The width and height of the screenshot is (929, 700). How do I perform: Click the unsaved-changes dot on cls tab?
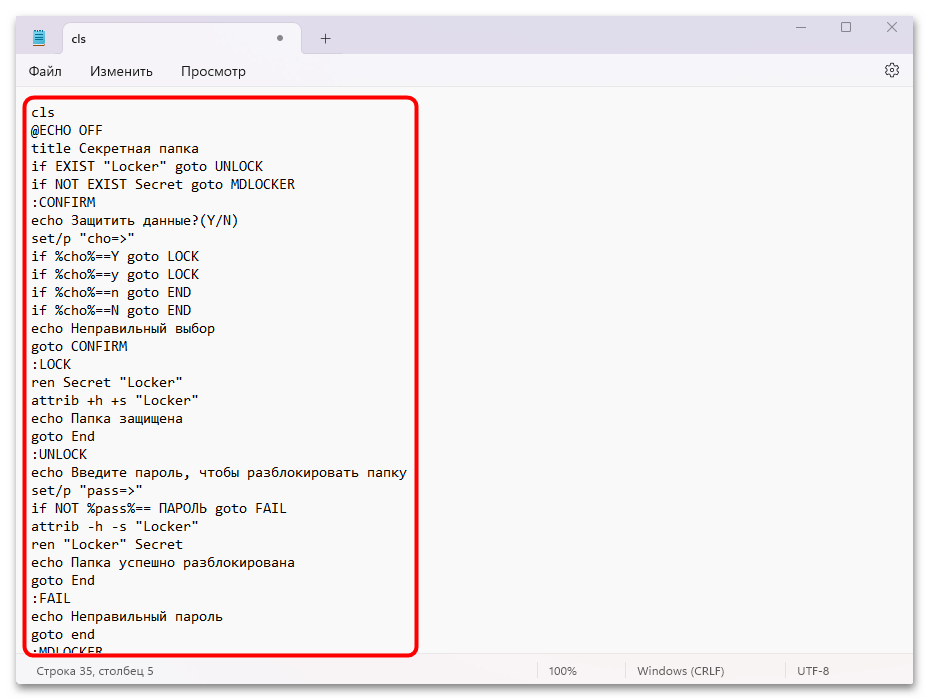pyautogui.click(x=280, y=38)
